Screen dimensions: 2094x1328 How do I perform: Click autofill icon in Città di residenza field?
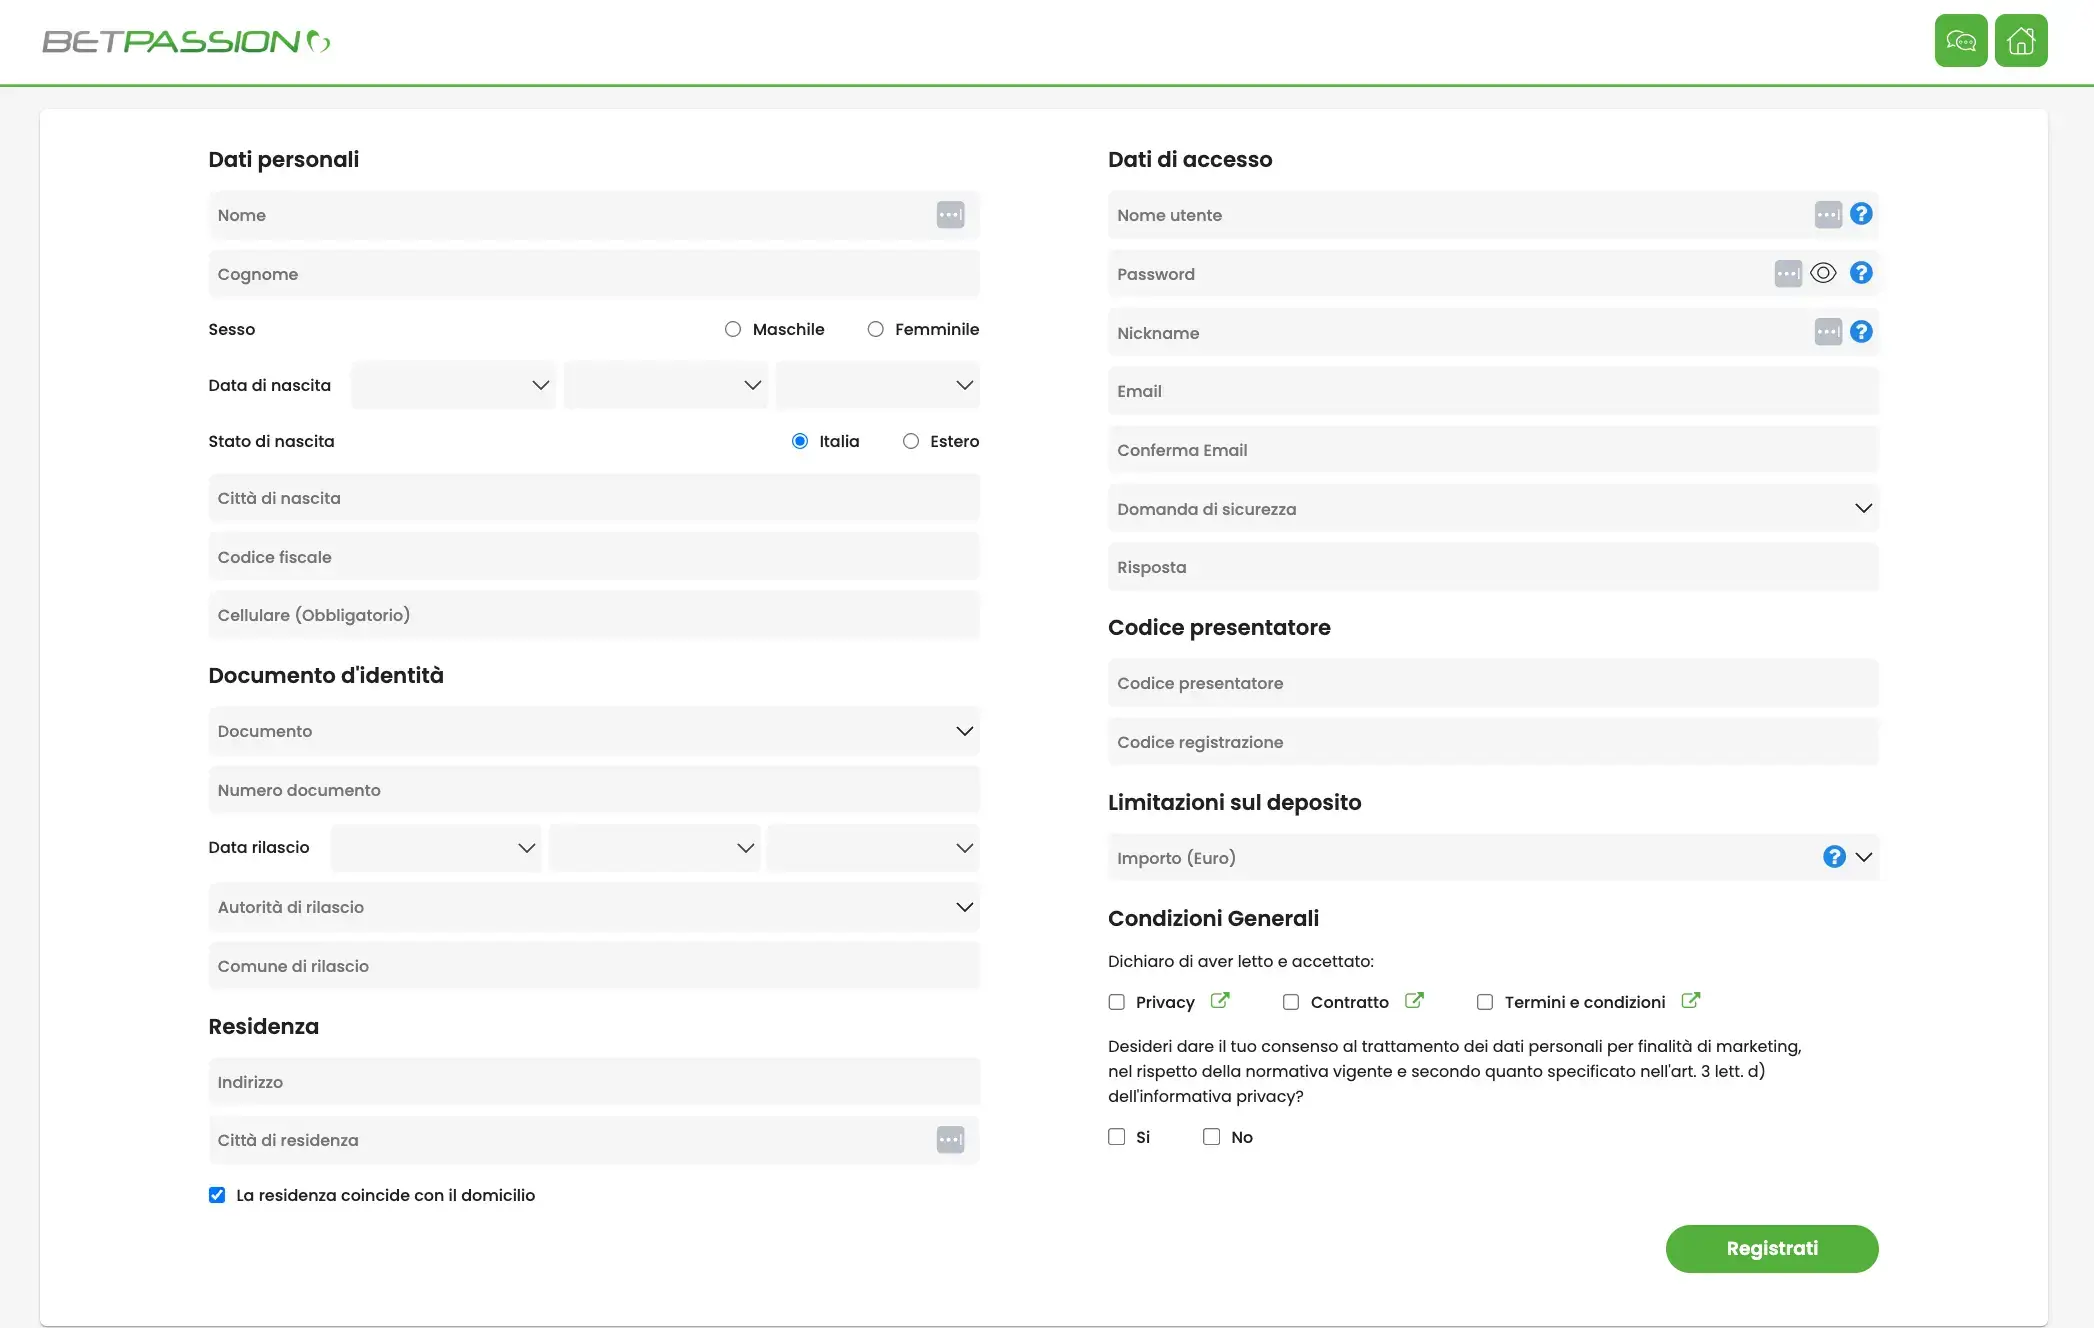tap(950, 1140)
